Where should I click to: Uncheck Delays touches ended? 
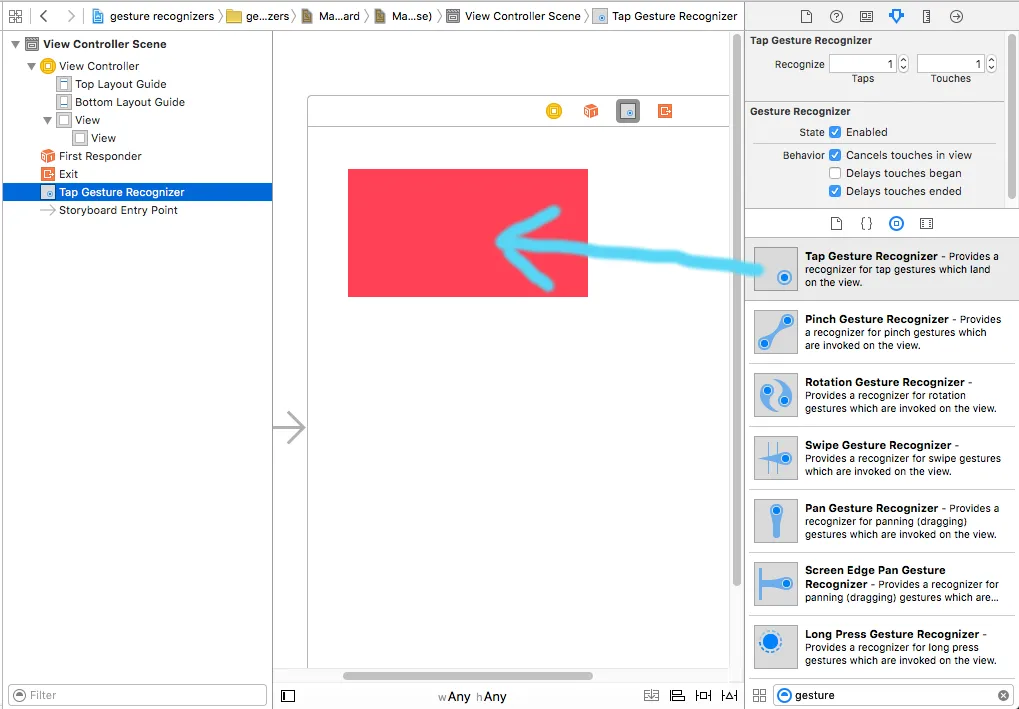coord(835,191)
